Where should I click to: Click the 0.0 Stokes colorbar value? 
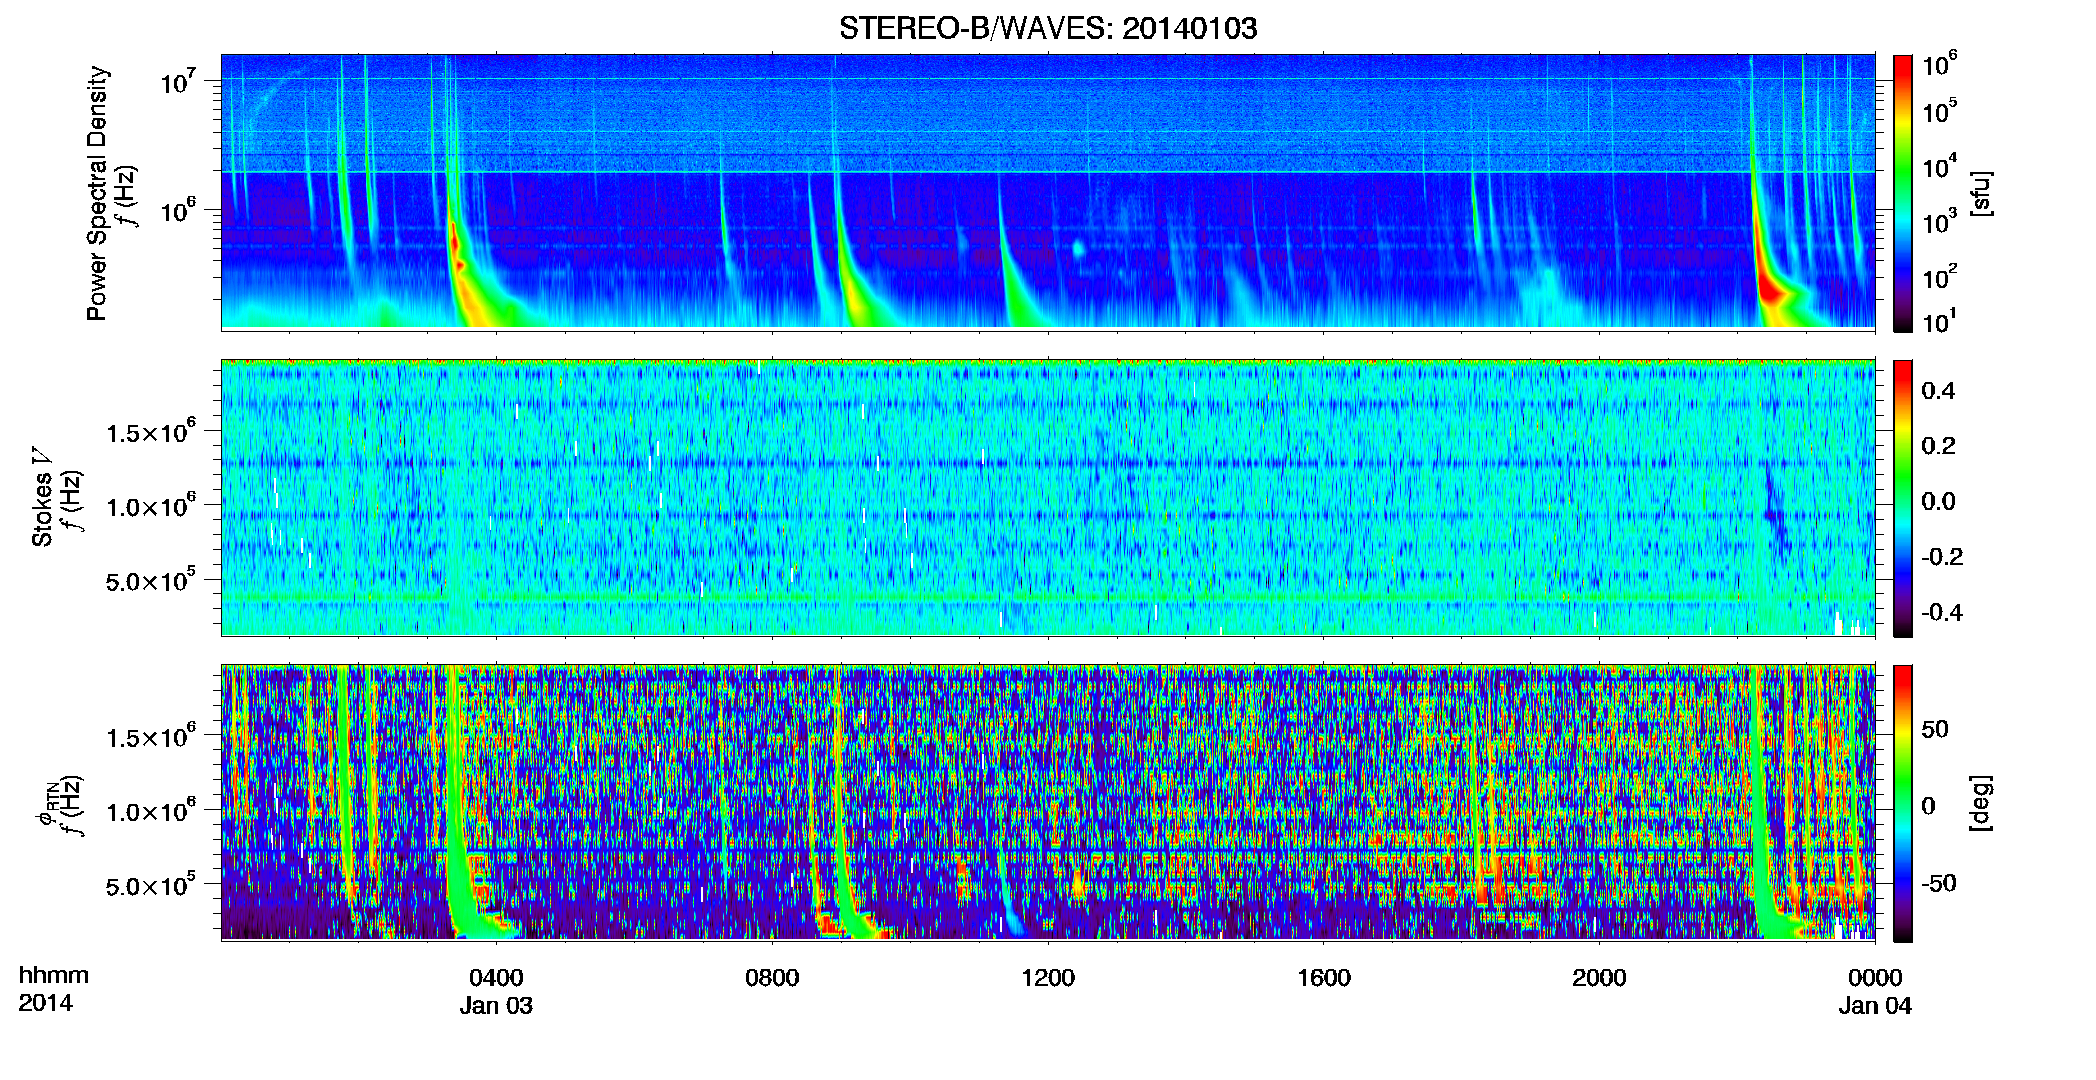click(1938, 502)
